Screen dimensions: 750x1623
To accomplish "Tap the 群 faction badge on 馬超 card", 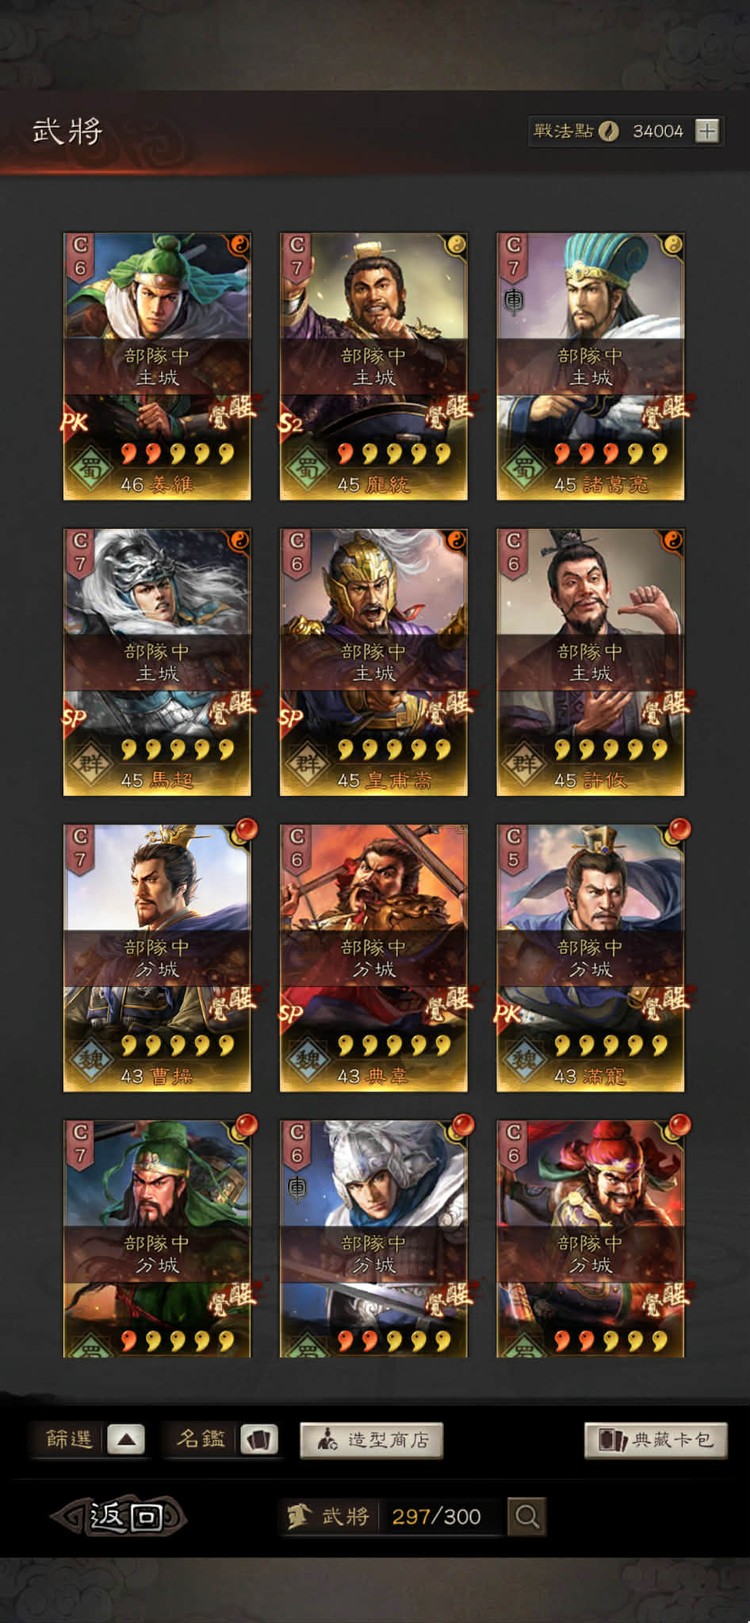I will [x=91, y=763].
